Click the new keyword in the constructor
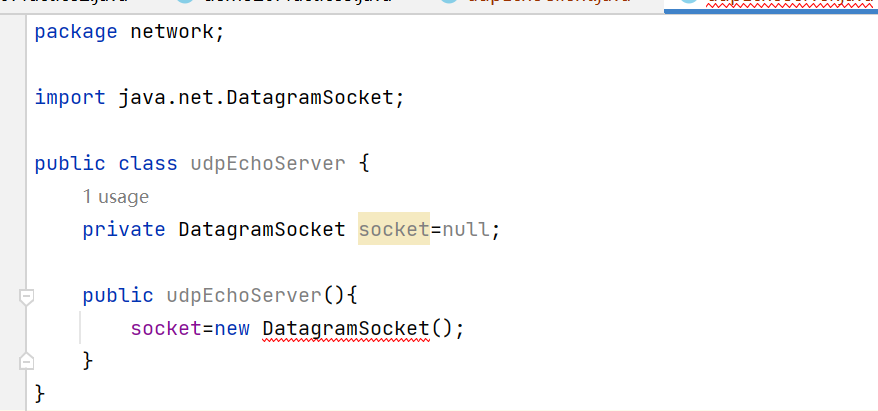The width and height of the screenshot is (878, 411). 232,329
